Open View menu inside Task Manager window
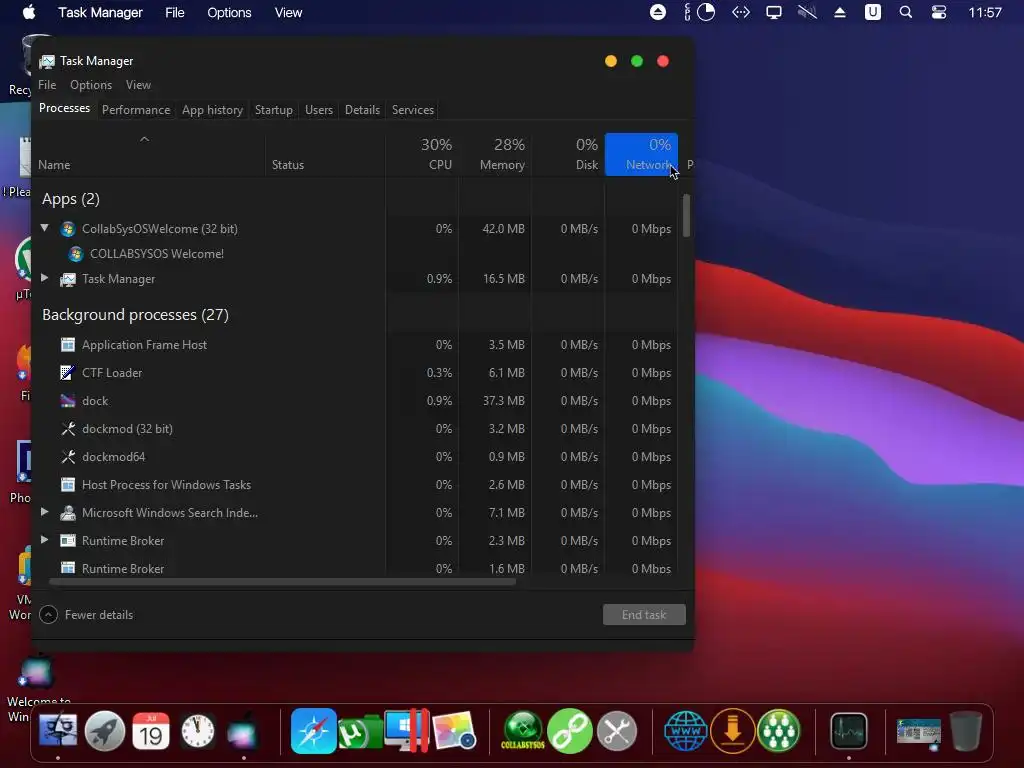 (x=138, y=85)
